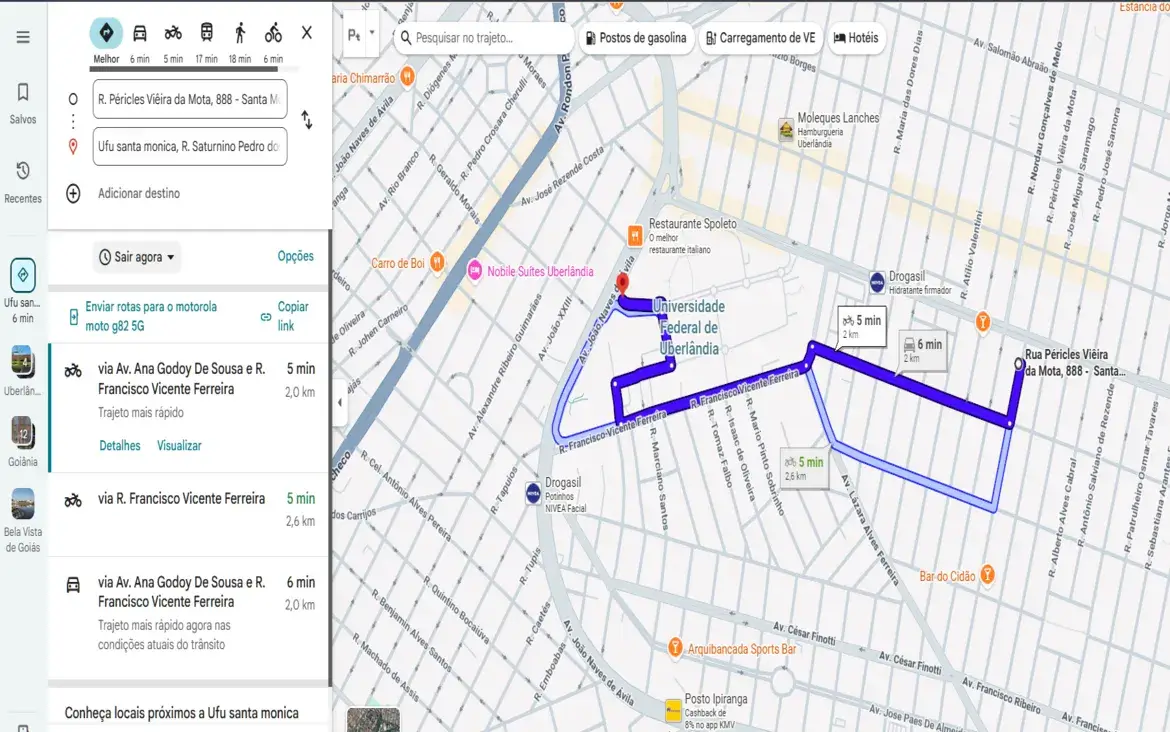Select the driving car mode

pos(138,32)
